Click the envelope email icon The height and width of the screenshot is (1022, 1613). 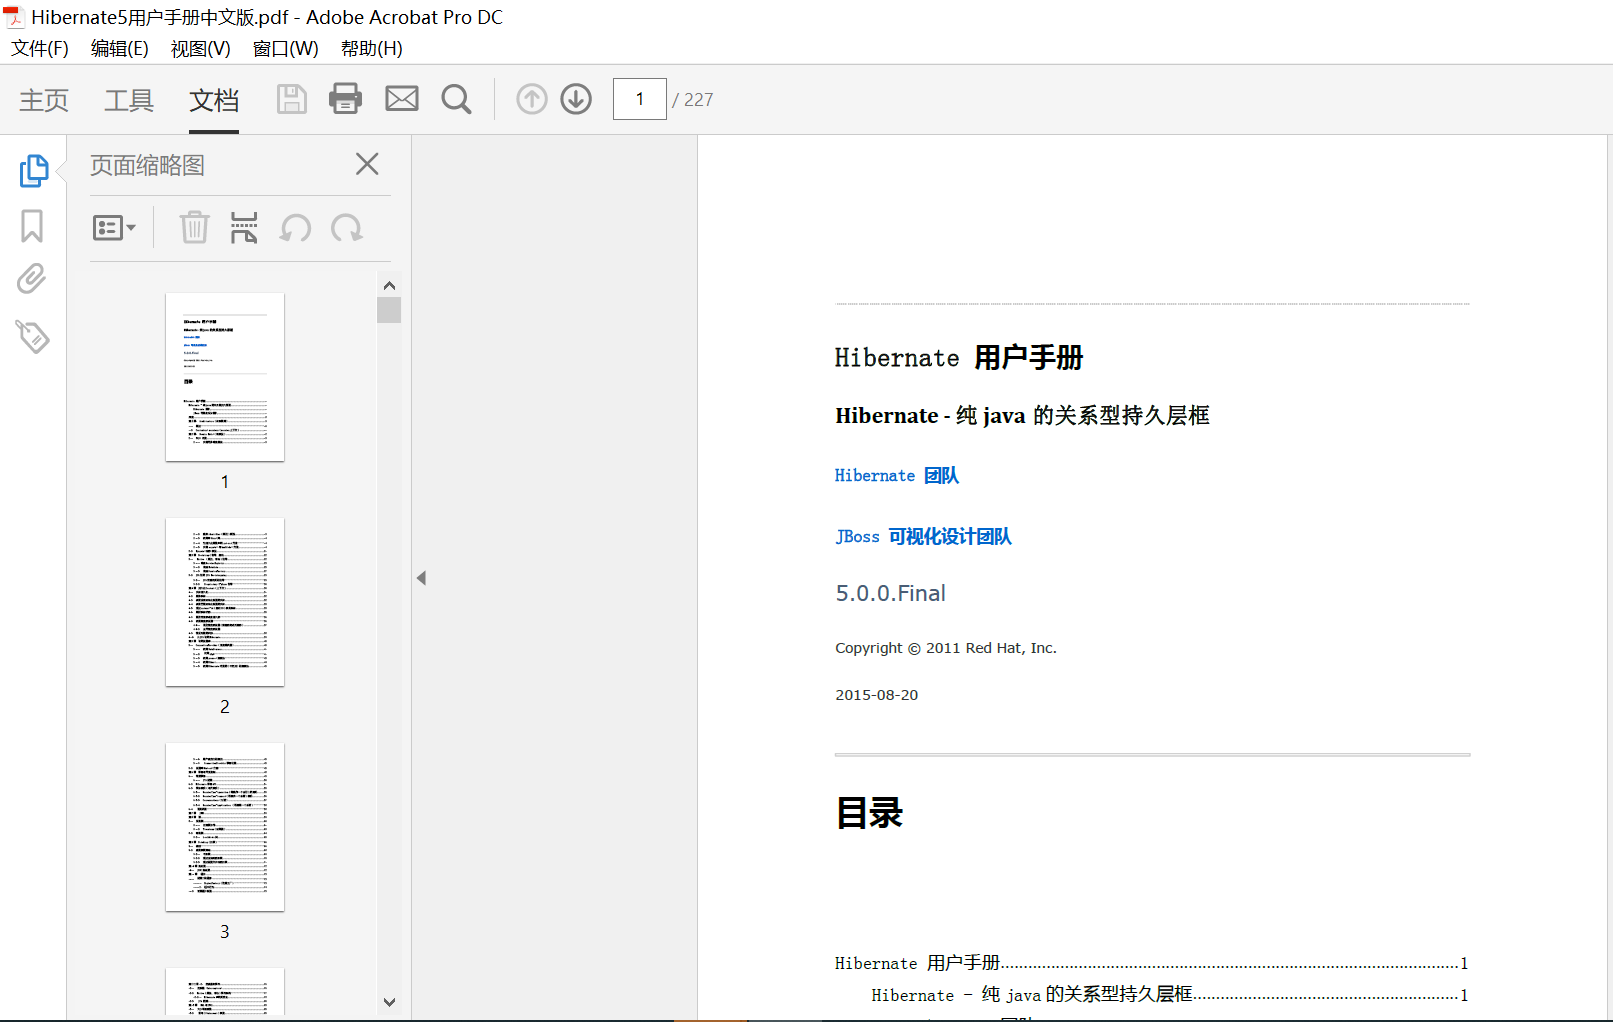click(402, 99)
